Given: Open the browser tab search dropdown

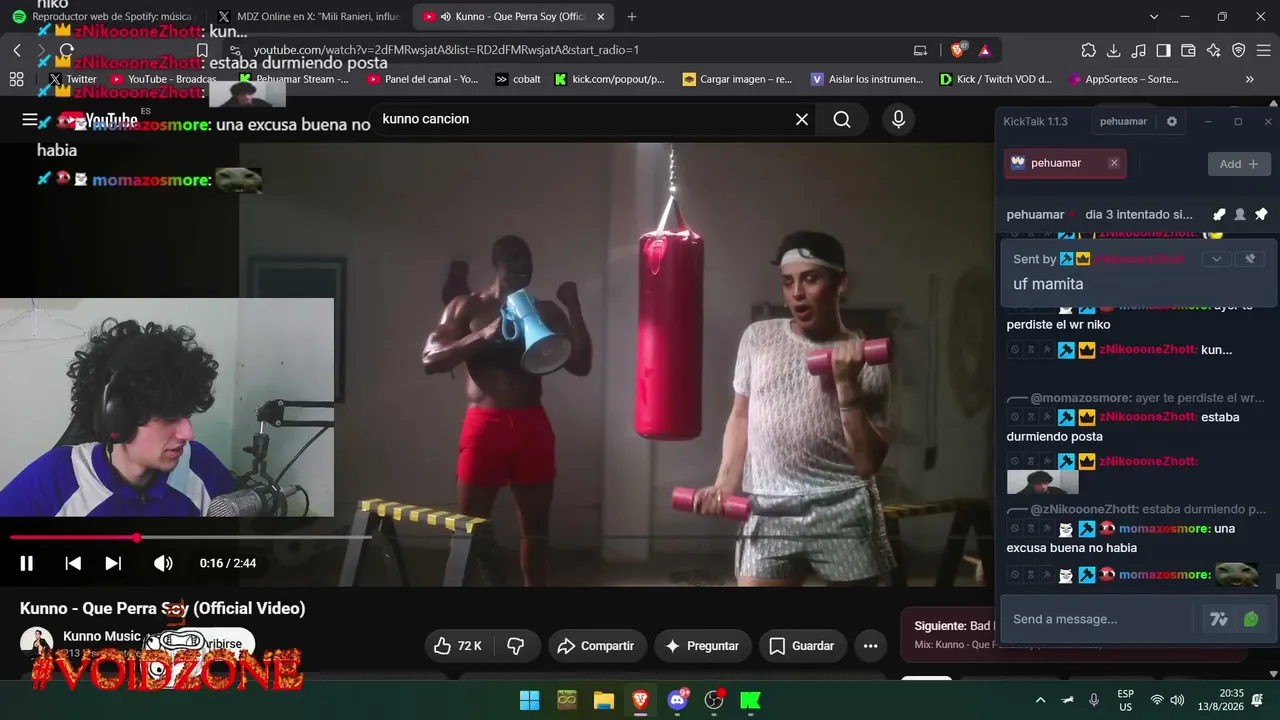Looking at the screenshot, I should coord(1154,17).
